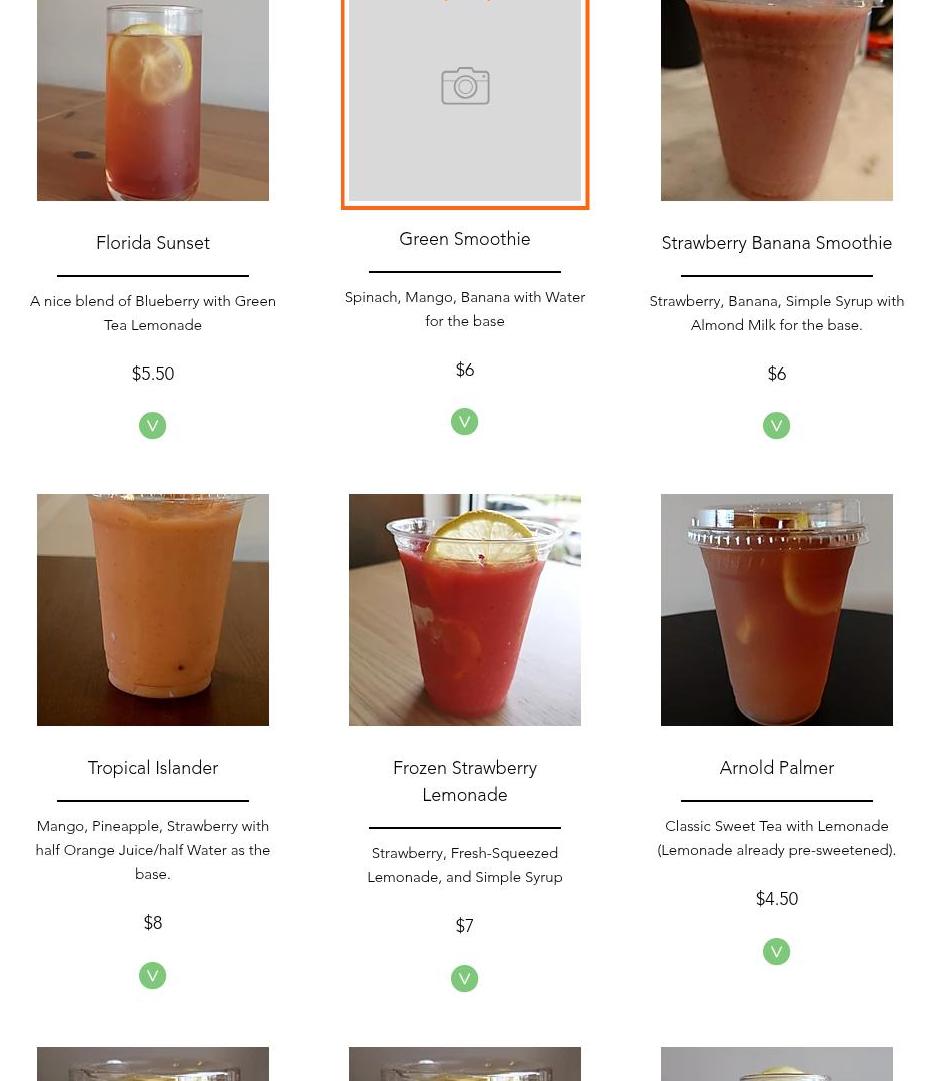930x1081 pixels.
Task: Click the green V icon under Tropical Islander
Action: point(152,976)
